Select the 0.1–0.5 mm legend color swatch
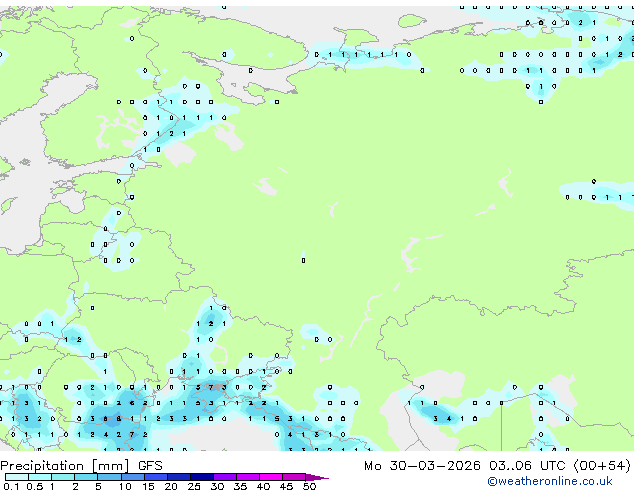 [x=17, y=477]
